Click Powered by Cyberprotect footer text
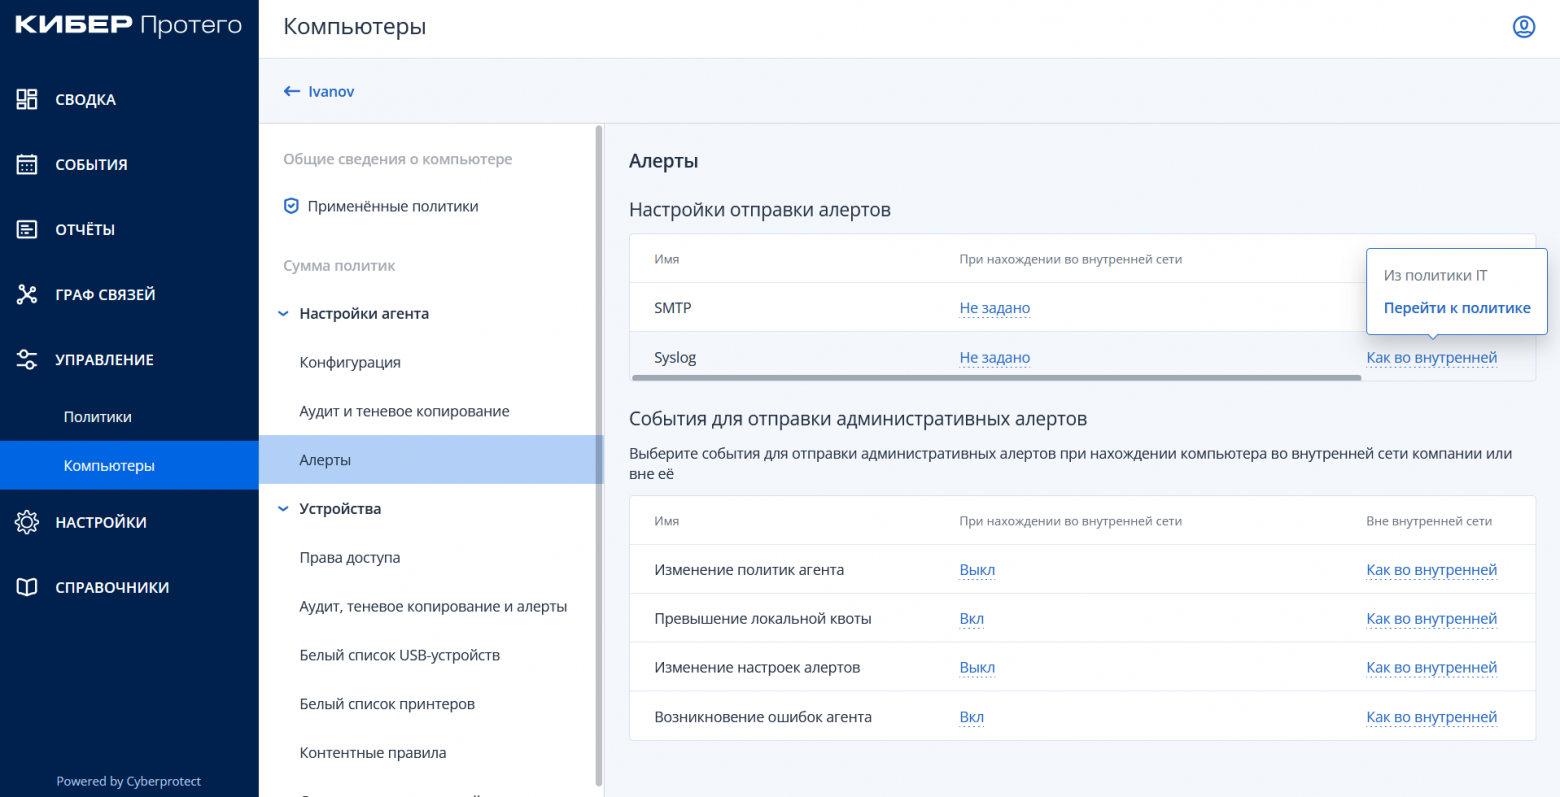Screen dimensions: 1560x797 pyautogui.click(x=129, y=781)
